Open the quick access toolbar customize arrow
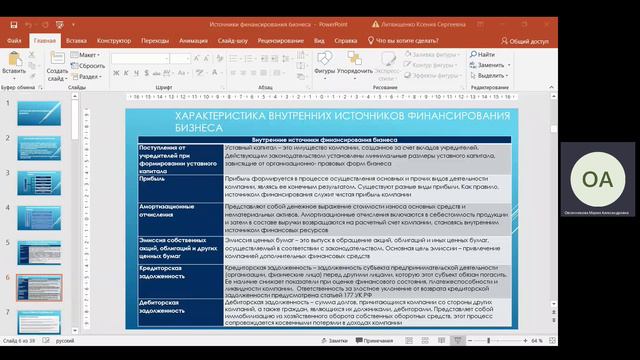Viewport: 640px width, 360px height. tap(73, 25)
